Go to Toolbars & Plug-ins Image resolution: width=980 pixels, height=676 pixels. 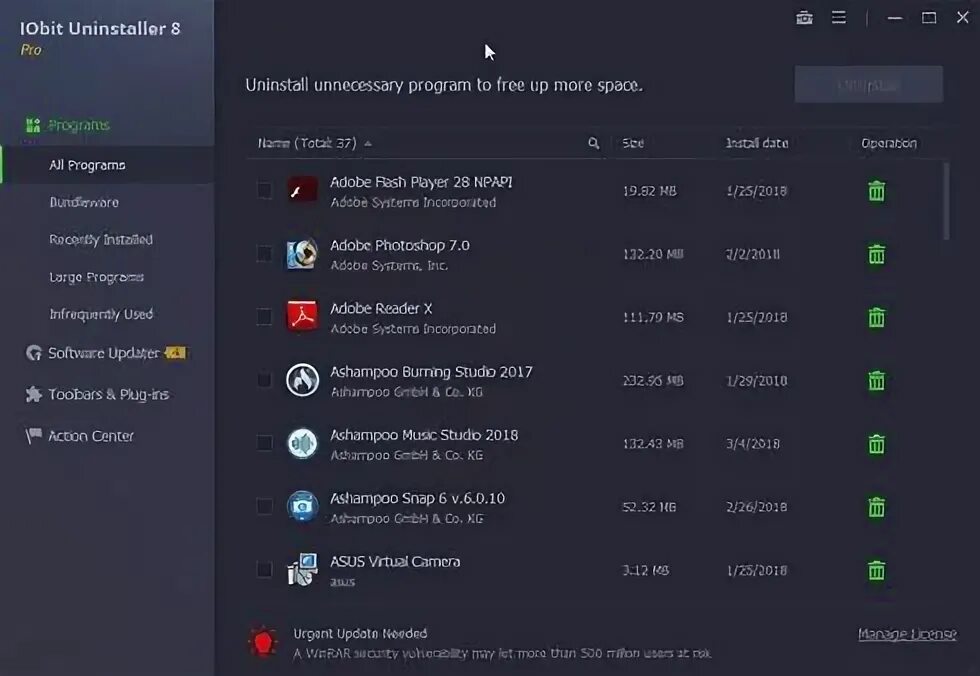pos(108,394)
